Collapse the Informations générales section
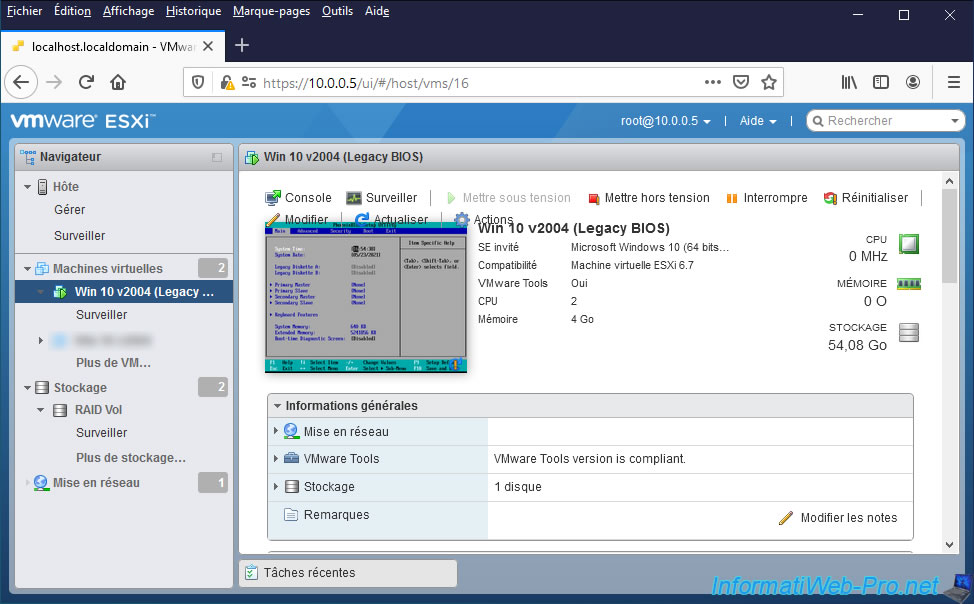974x604 pixels. point(278,406)
